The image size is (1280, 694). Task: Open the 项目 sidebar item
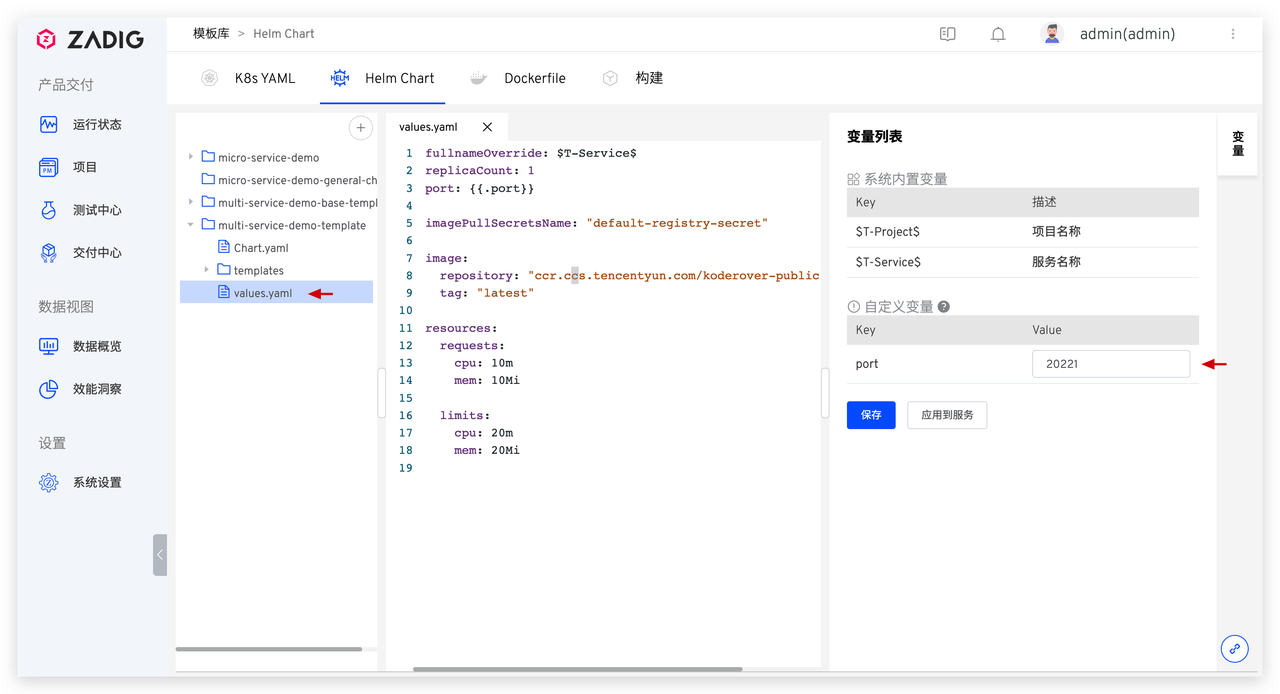point(68,167)
